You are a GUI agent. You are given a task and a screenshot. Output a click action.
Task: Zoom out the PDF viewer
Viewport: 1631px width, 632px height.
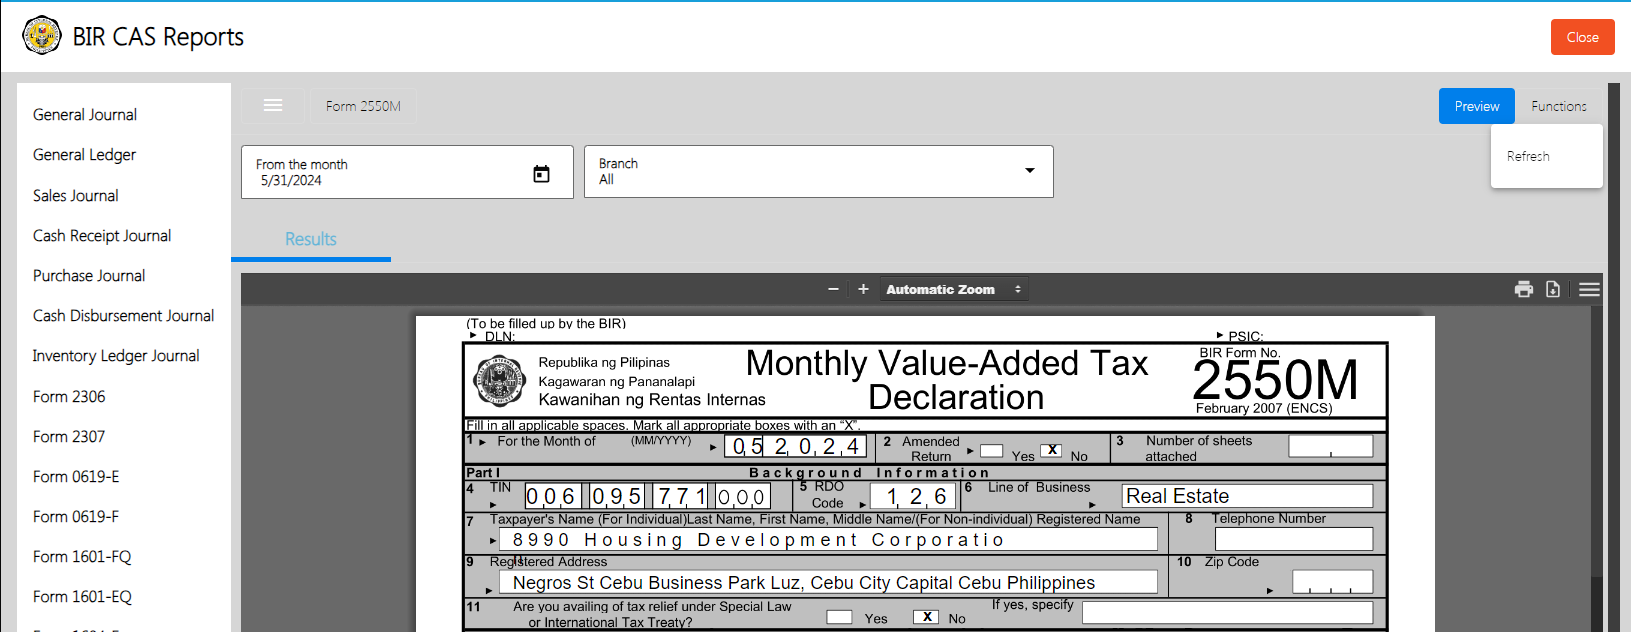[833, 289]
